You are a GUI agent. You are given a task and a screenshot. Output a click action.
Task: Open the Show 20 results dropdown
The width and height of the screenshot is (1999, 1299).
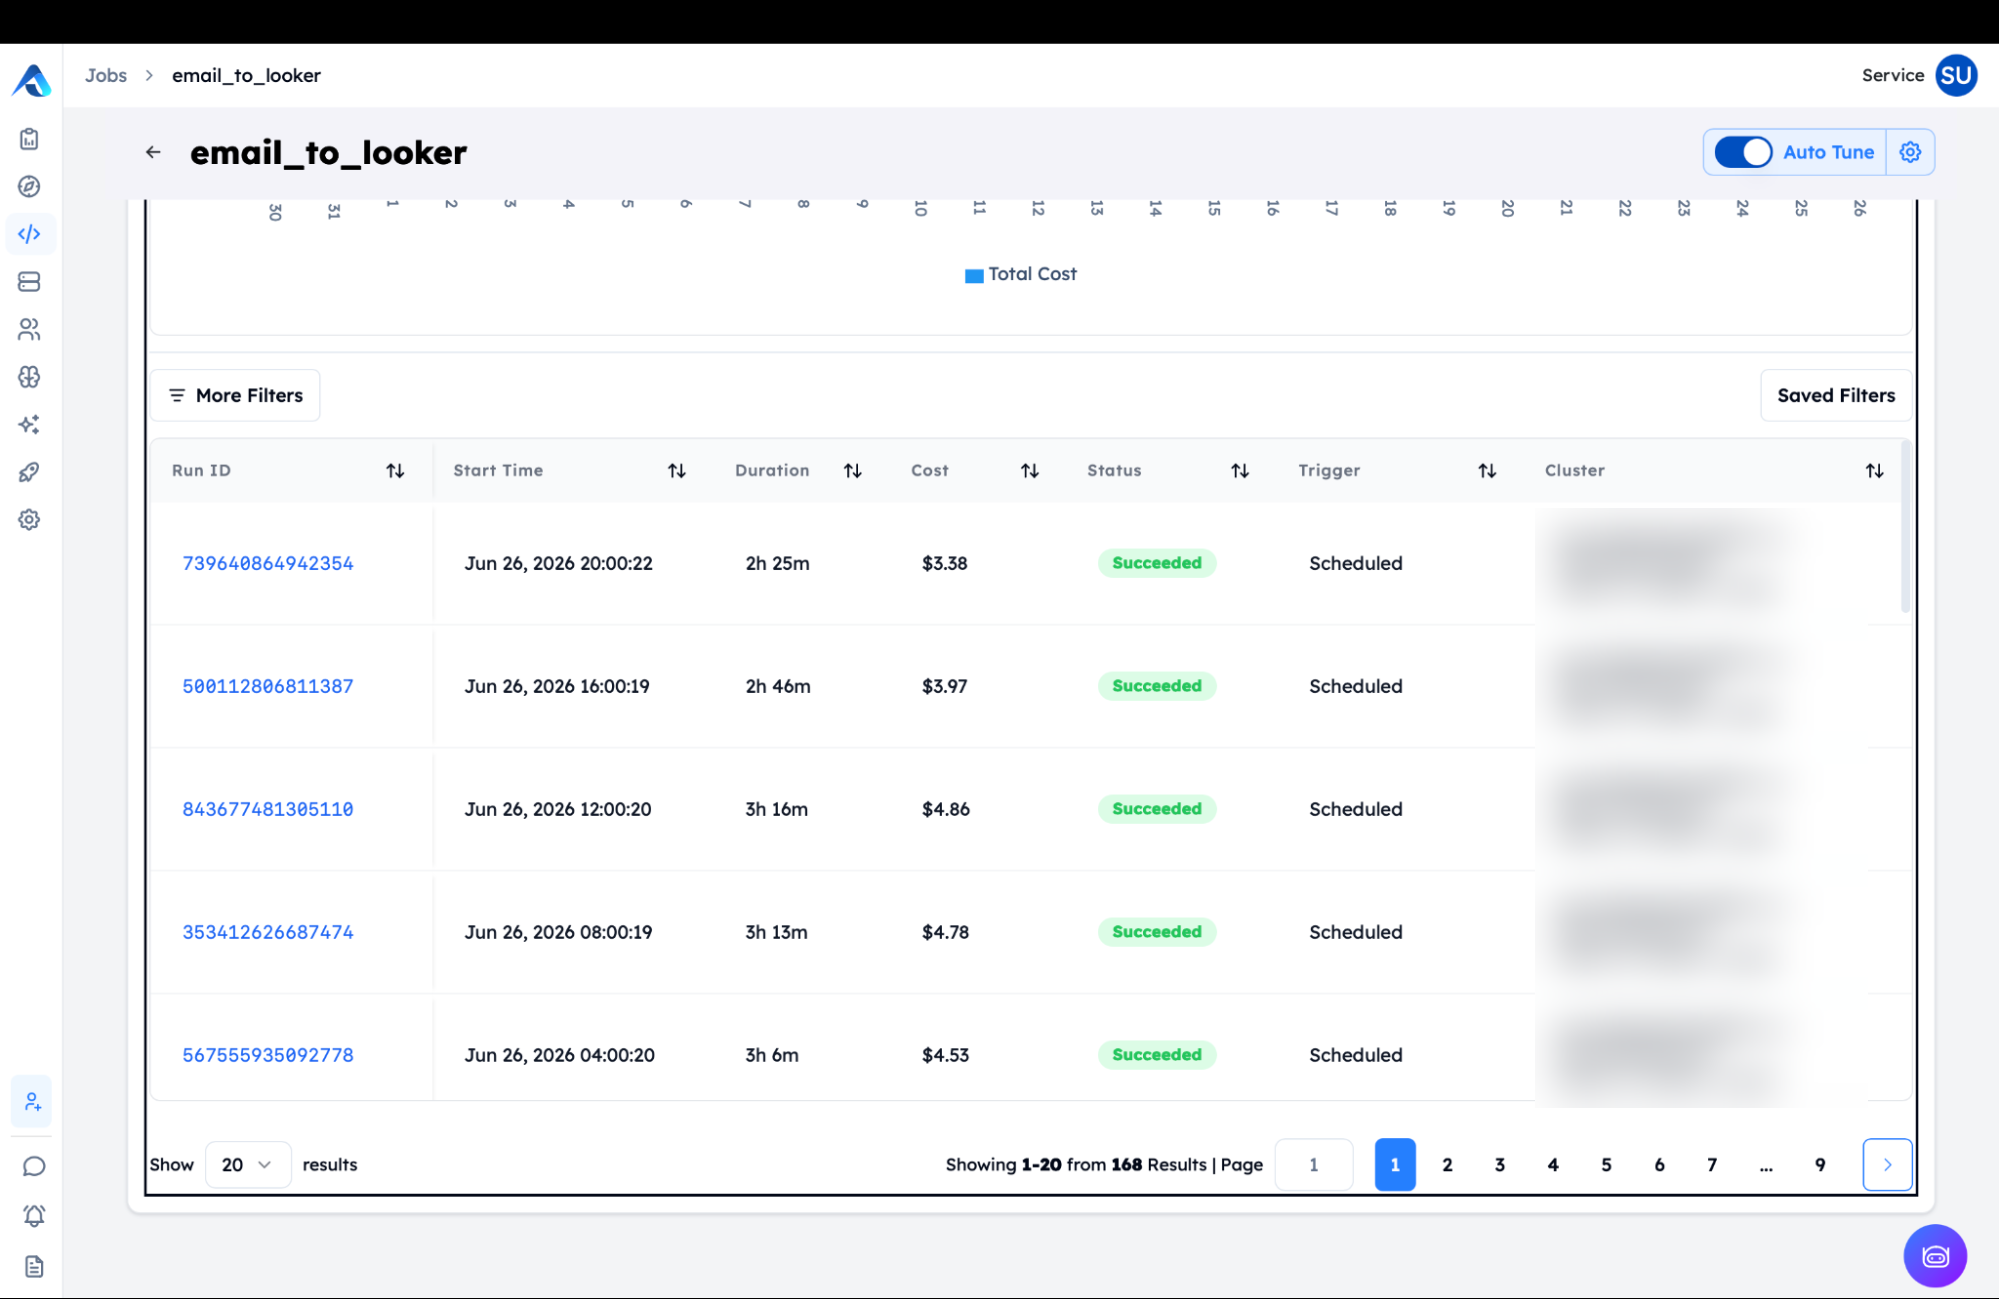pyautogui.click(x=248, y=1165)
